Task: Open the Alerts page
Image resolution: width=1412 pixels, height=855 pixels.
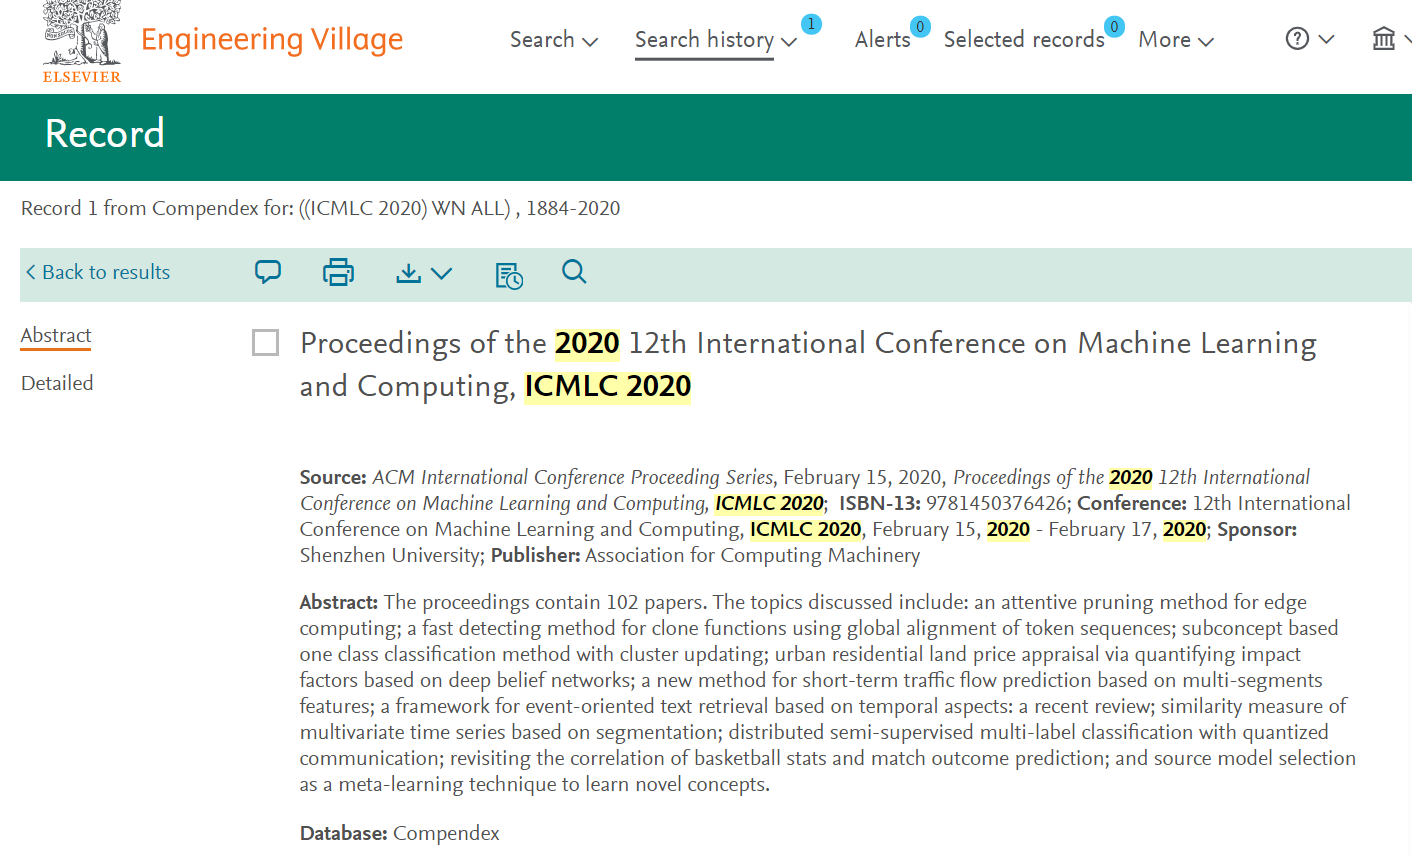Action: coord(882,40)
